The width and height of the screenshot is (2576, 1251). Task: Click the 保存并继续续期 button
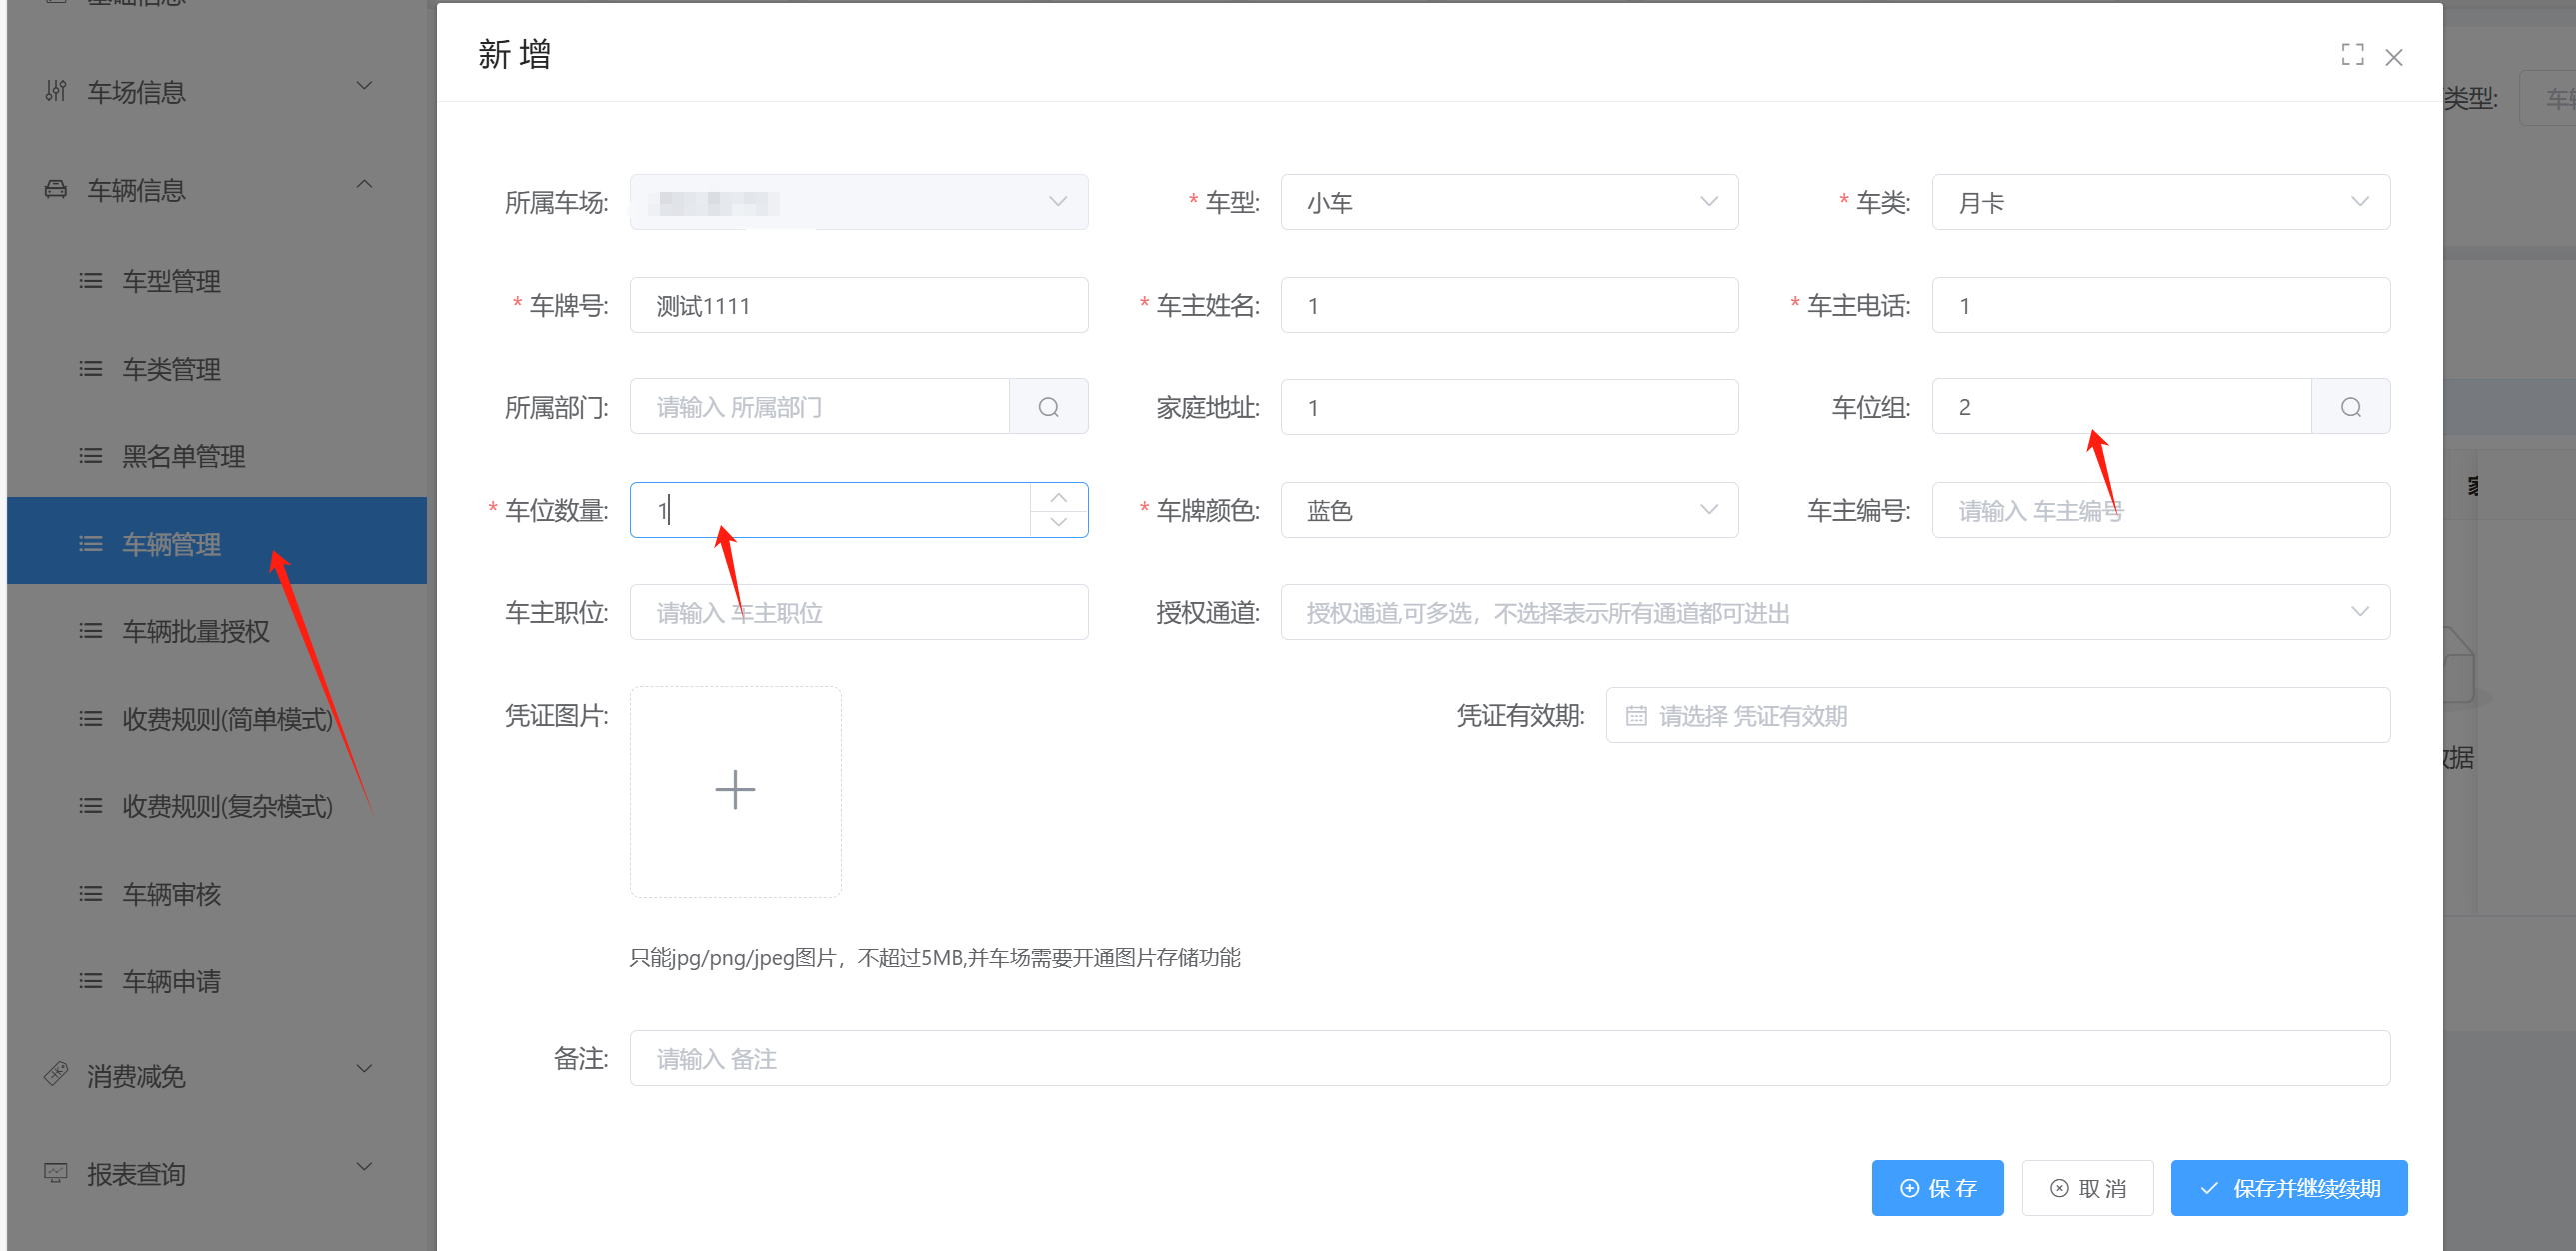(x=2289, y=1188)
